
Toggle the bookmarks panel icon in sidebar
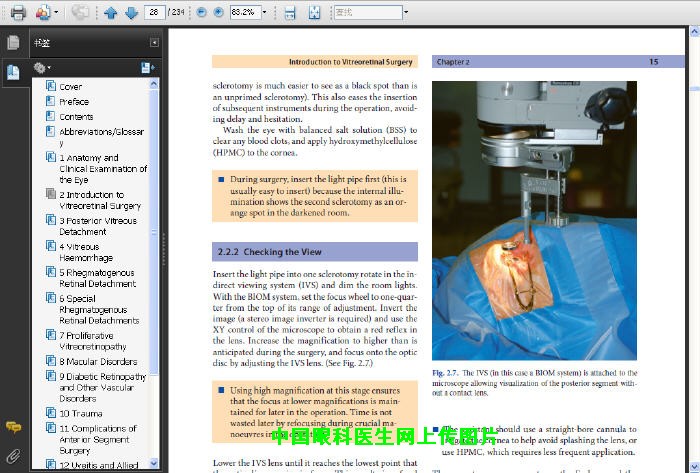pos(13,71)
